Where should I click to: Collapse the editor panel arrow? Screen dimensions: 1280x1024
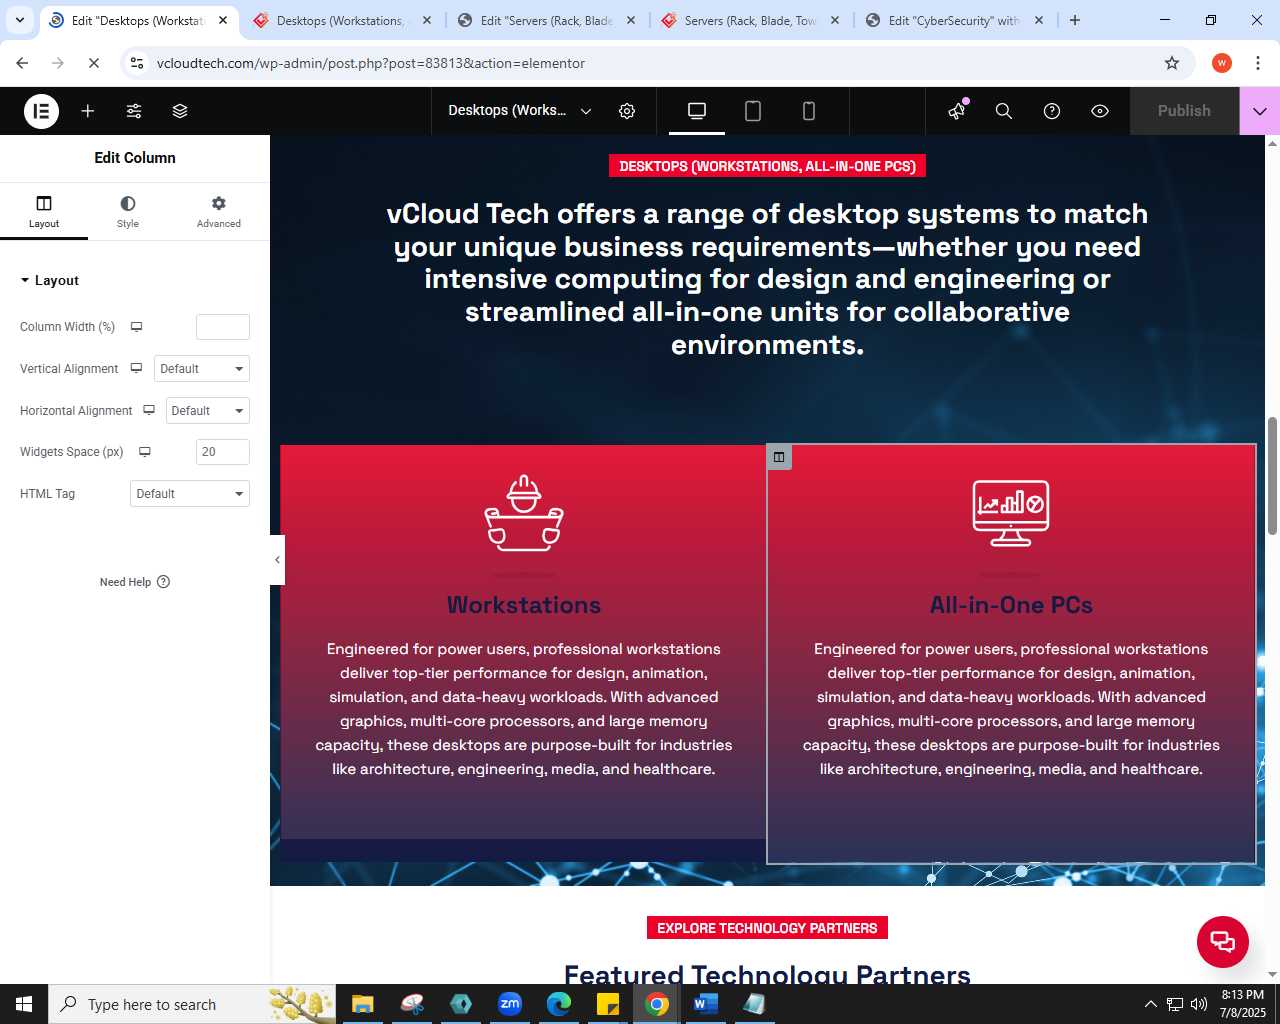pos(277,560)
